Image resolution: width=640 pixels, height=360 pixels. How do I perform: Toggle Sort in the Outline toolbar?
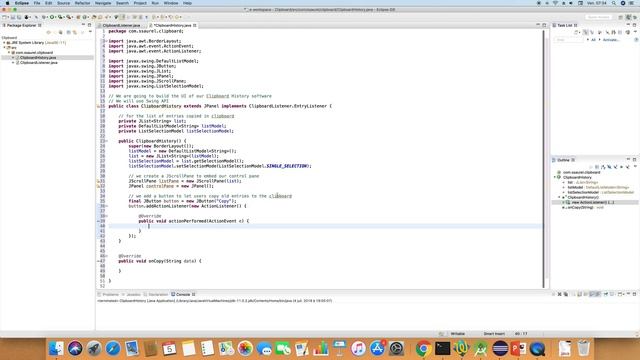click(x=603, y=167)
